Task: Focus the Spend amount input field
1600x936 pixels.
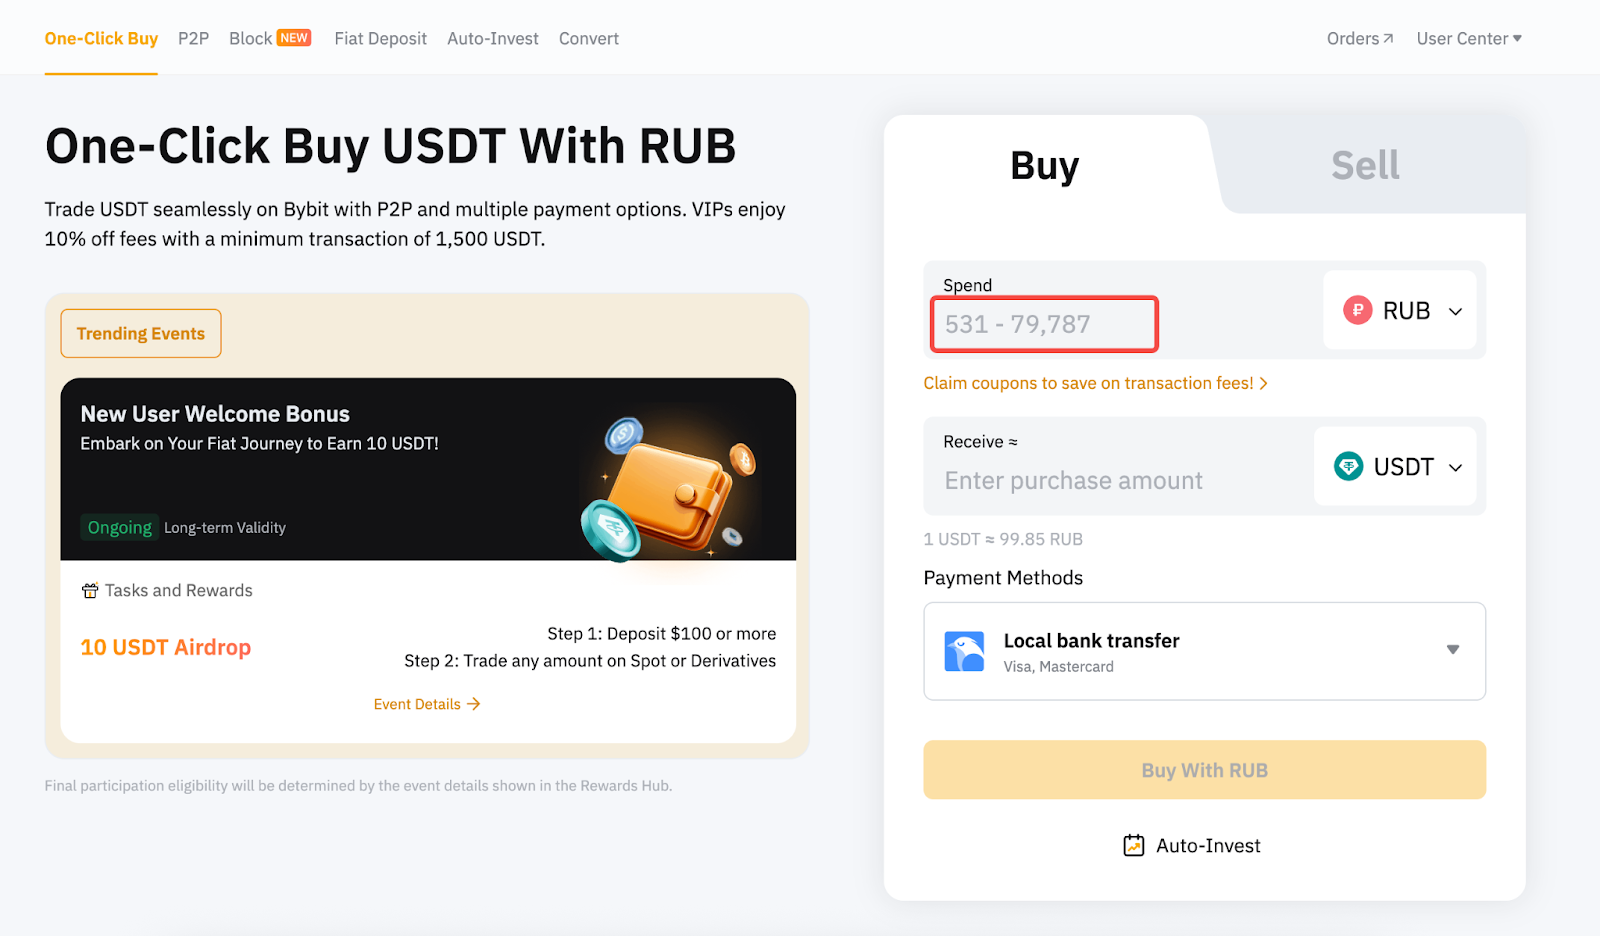Action: (x=1044, y=324)
